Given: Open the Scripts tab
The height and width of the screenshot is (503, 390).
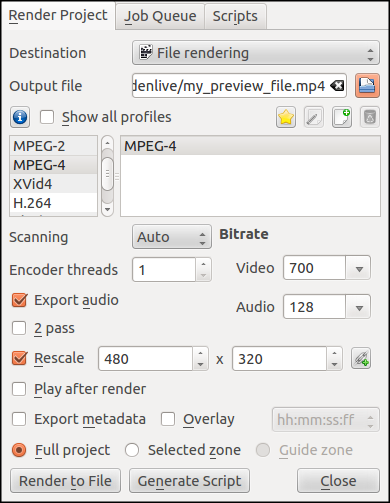Looking at the screenshot, I should (x=235, y=16).
